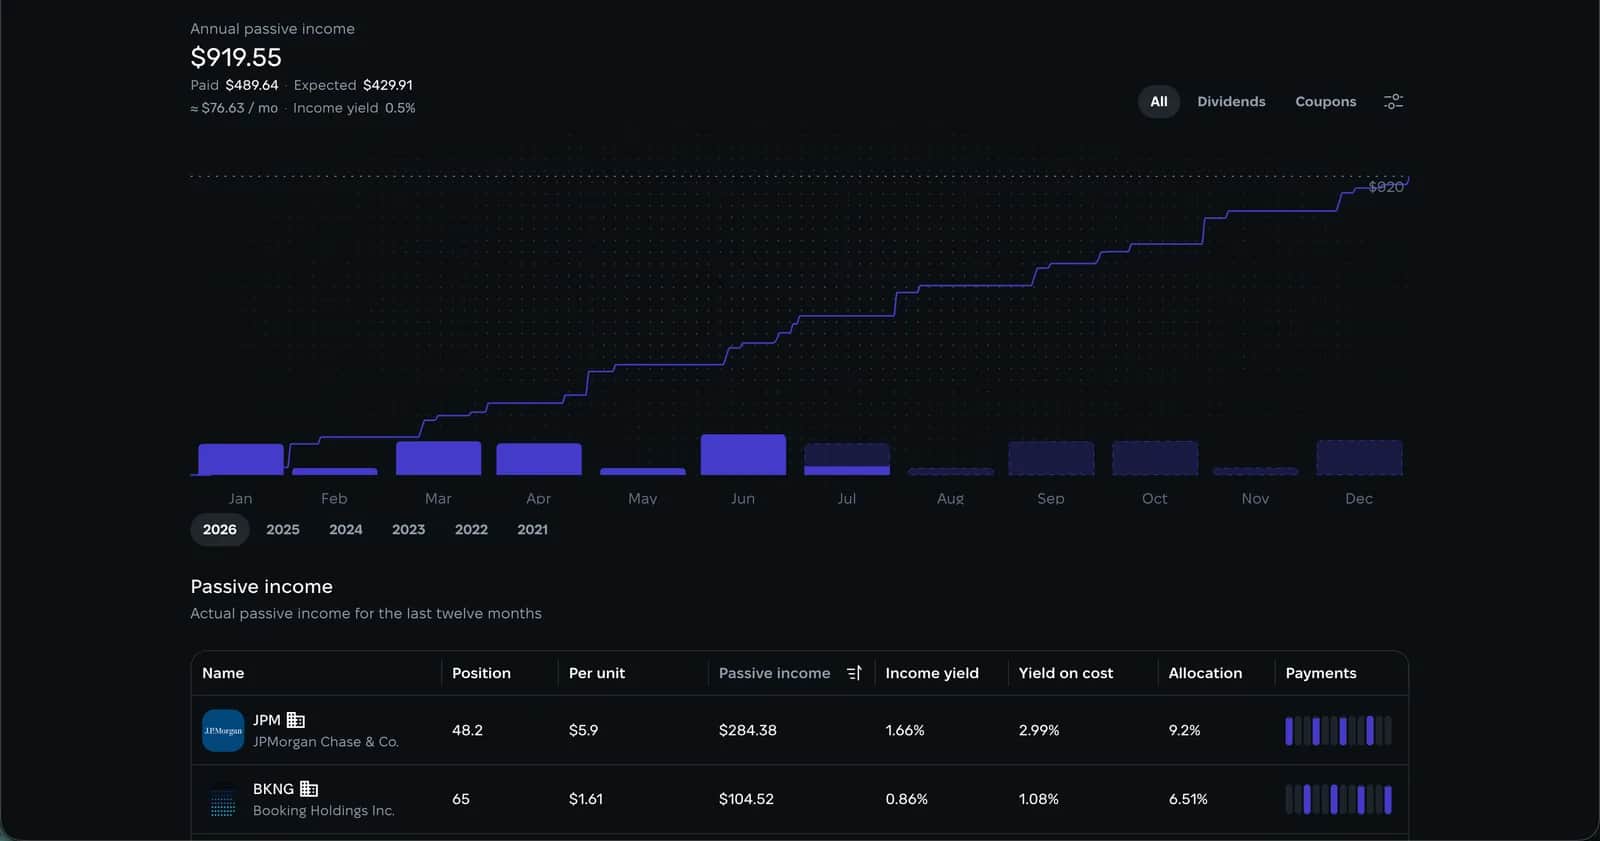Toggle sort icon in Passive income column
Screen dimensions: 1600x841
pyautogui.click(x=854, y=673)
